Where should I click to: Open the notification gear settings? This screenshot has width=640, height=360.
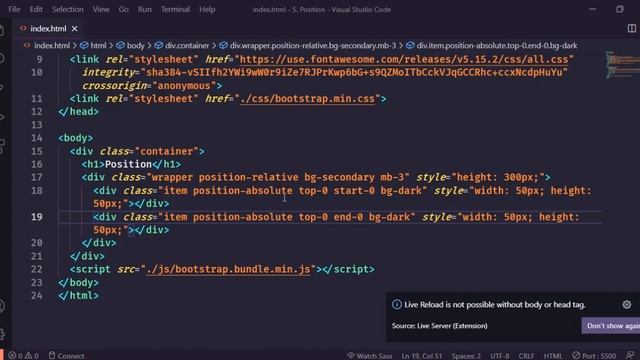coord(627,304)
